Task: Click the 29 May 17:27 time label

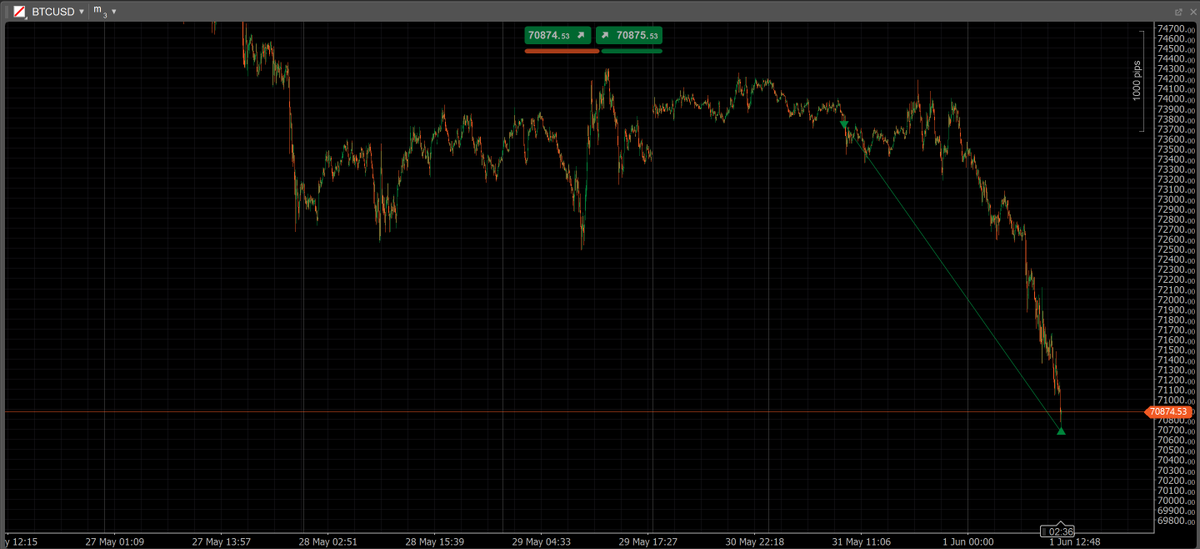Action: pyautogui.click(x=650, y=542)
